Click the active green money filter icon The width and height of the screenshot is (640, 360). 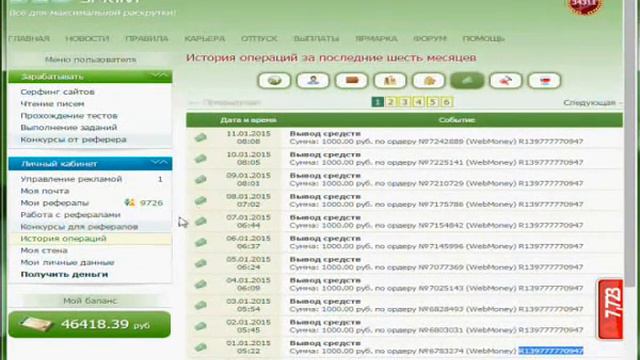point(467,80)
